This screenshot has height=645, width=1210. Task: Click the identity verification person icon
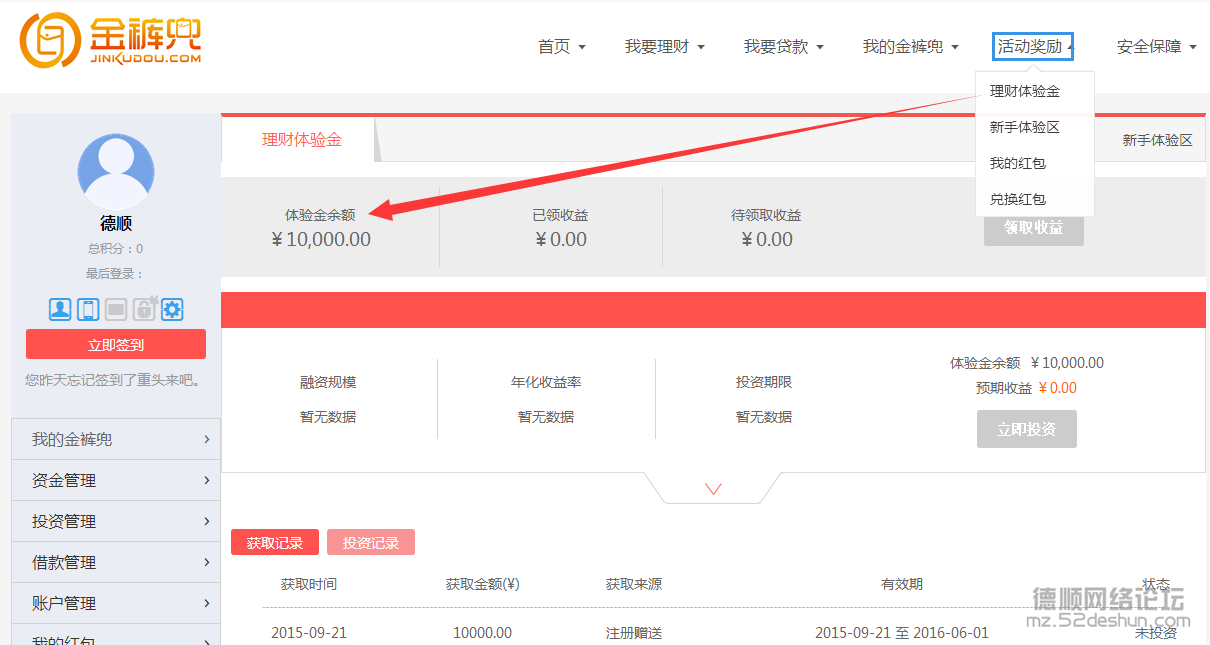(60, 309)
